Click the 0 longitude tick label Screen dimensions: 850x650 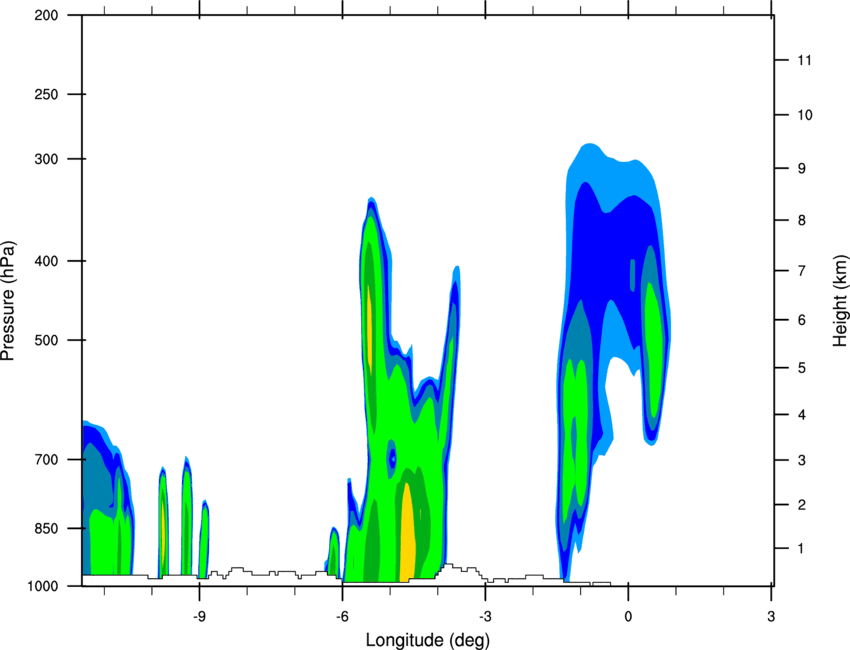[628, 617]
